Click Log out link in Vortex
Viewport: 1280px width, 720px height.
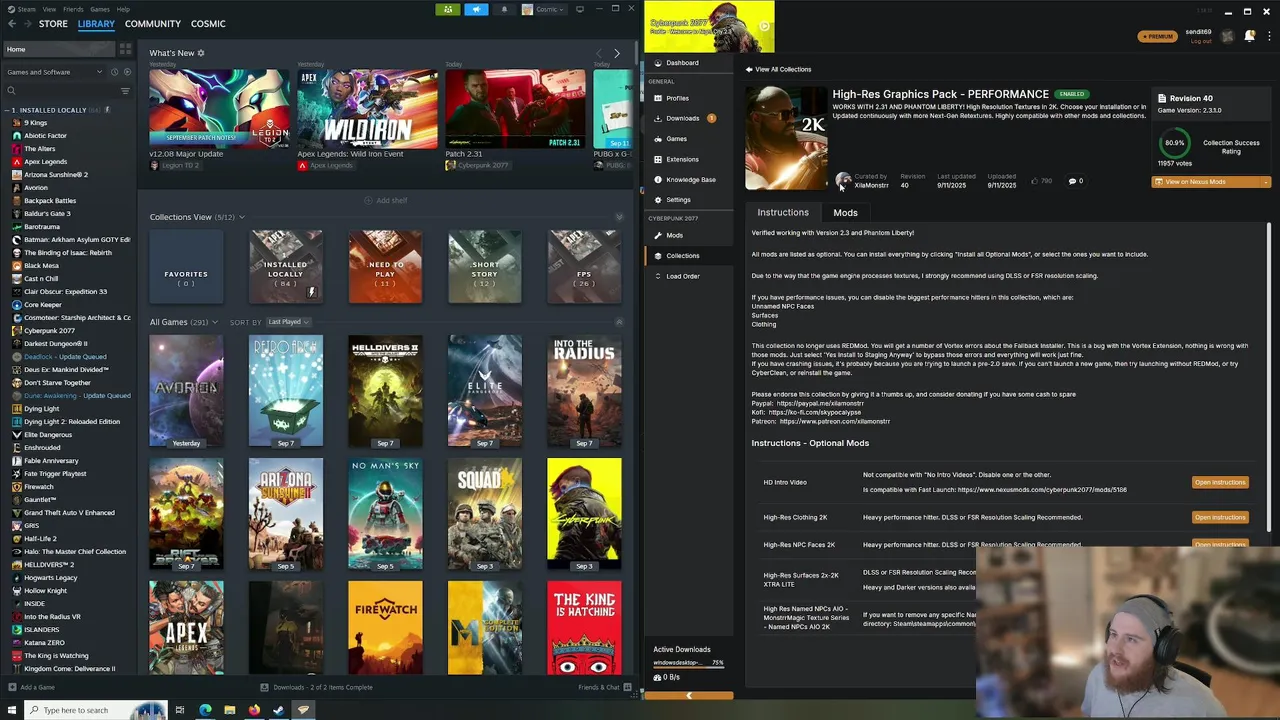pos(1201,41)
